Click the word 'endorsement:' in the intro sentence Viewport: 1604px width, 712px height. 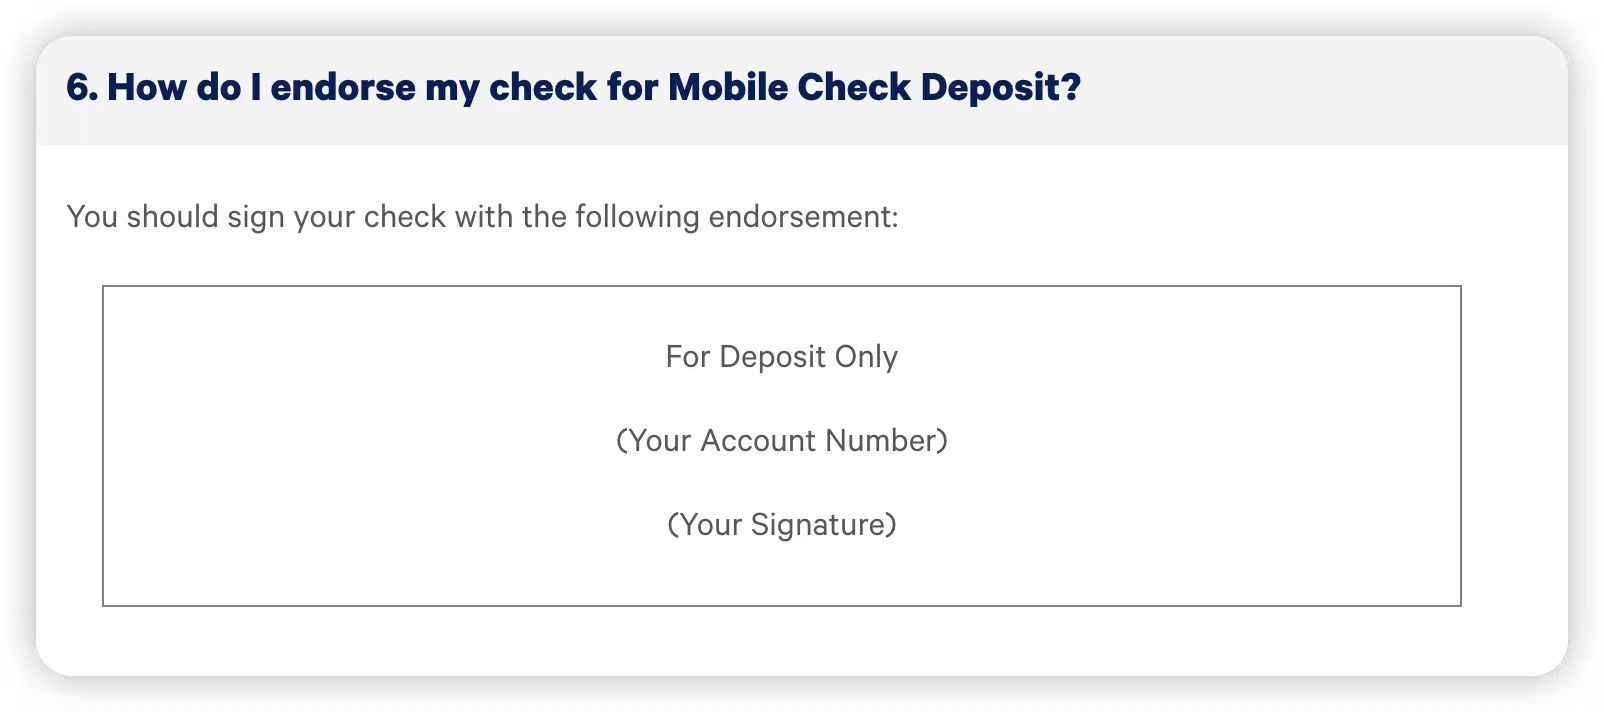click(x=804, y=217)
